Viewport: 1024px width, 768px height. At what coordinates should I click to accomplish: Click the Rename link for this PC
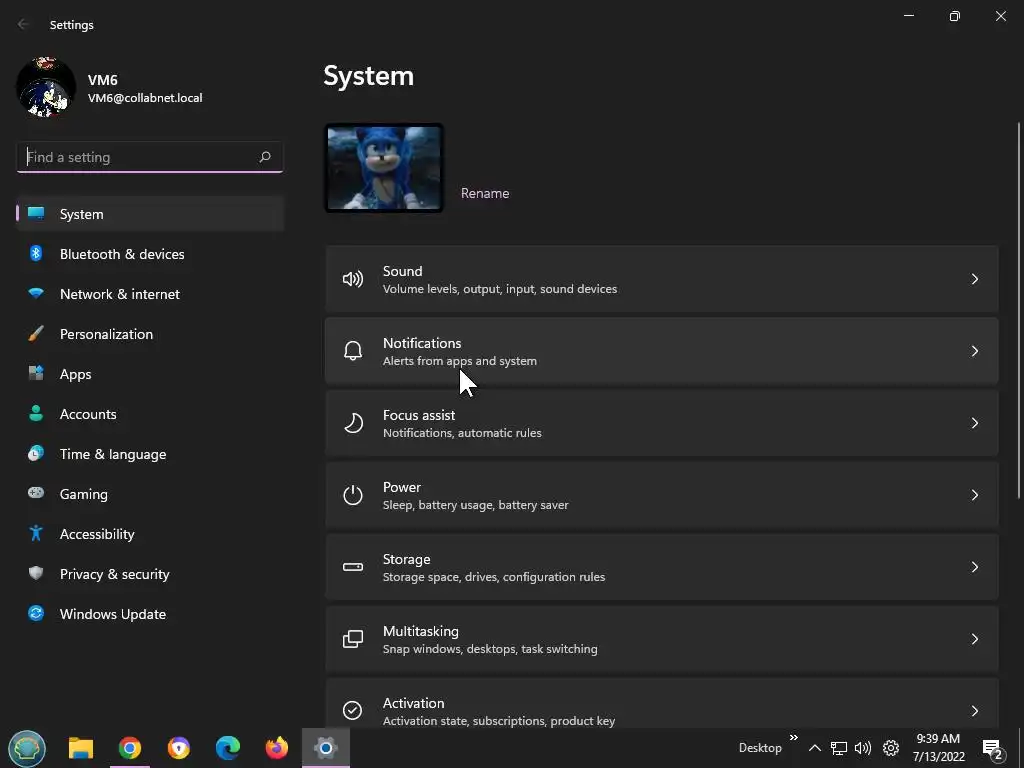tap(485, 193)
